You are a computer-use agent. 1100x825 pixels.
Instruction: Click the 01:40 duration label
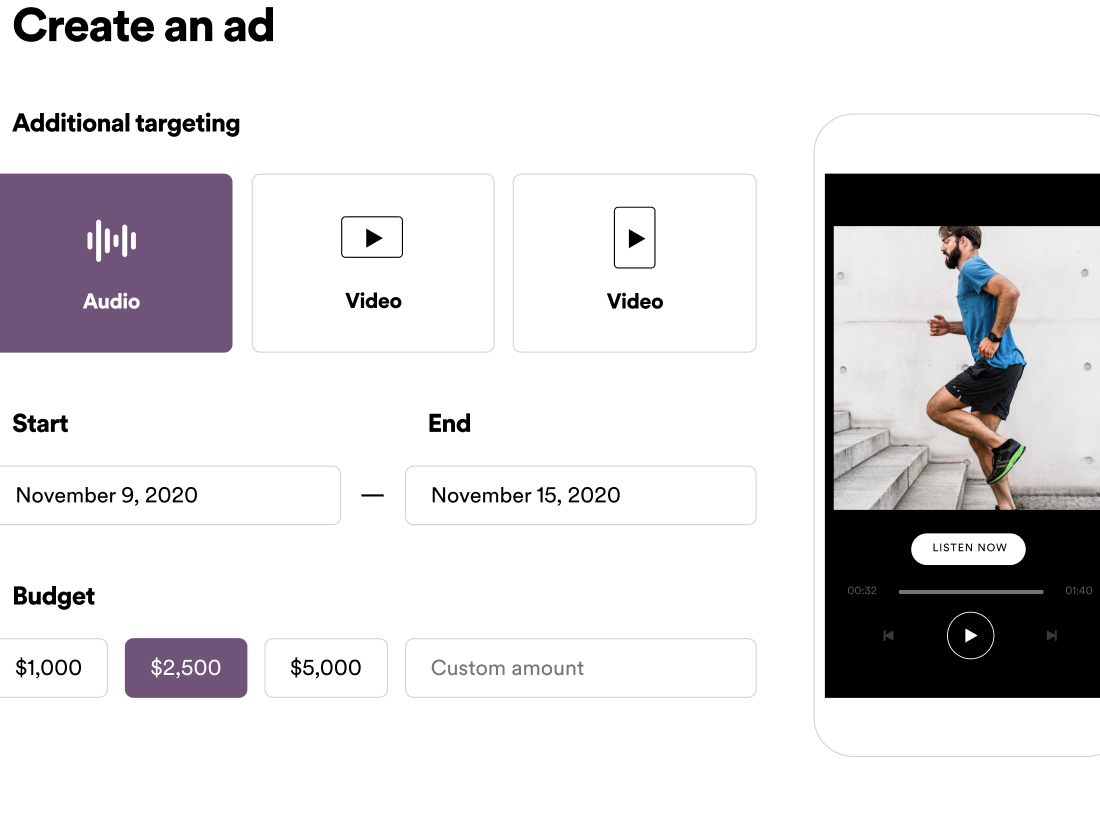1078,591
